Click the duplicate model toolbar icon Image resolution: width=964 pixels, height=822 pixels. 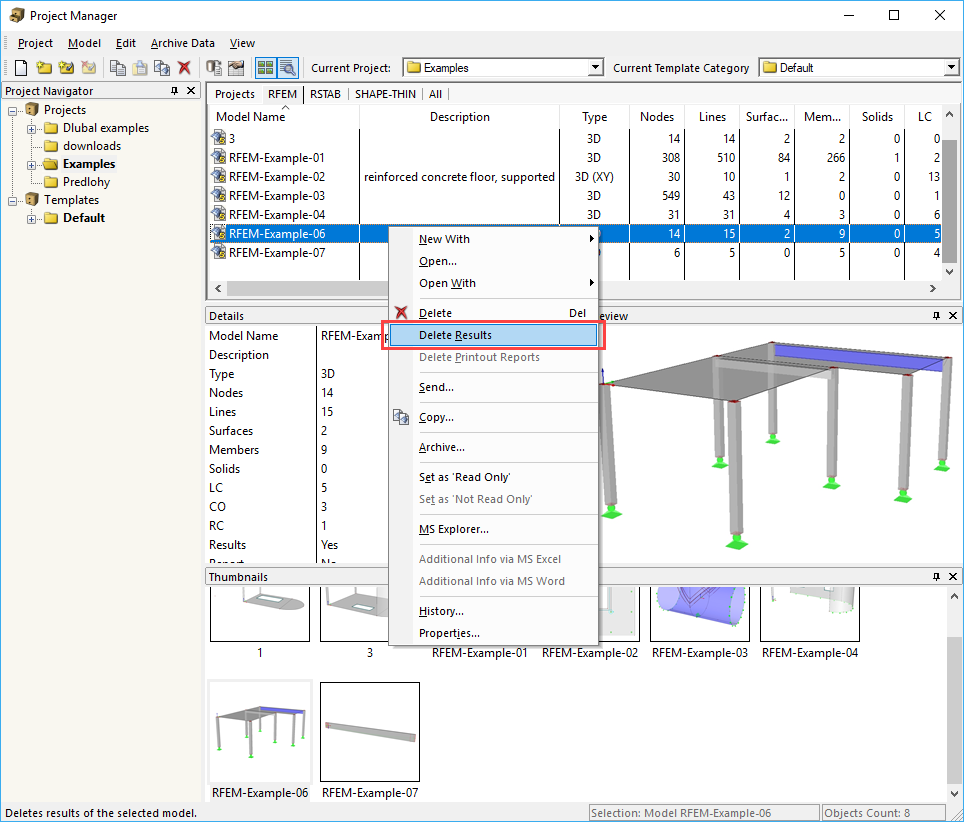162,68
